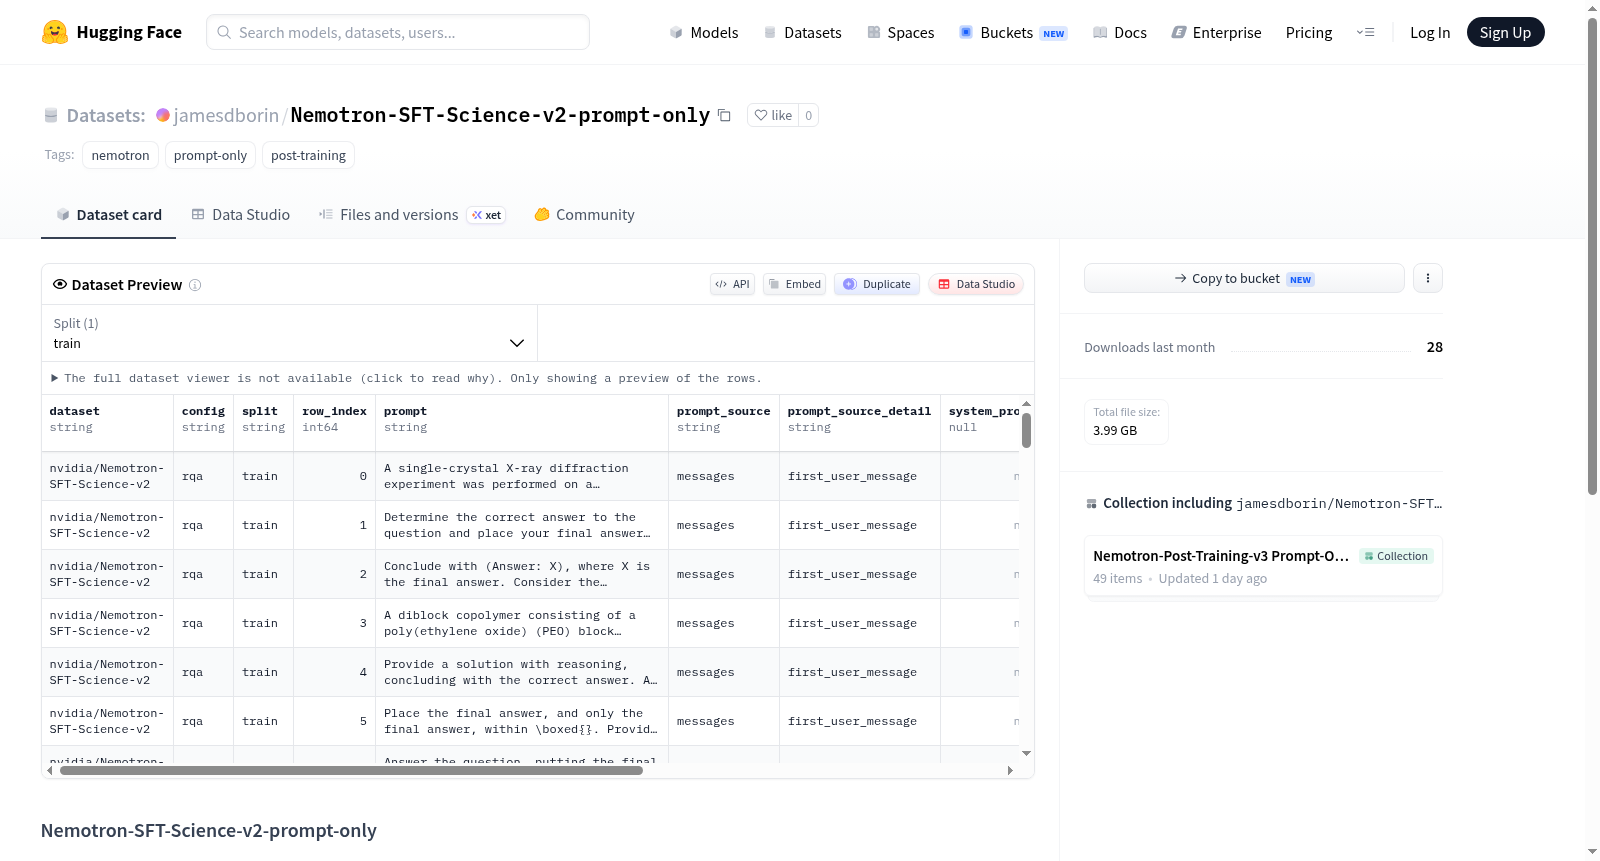Open more options three-dot menu
The image size is (1600, 861).
pos(1428,278)
